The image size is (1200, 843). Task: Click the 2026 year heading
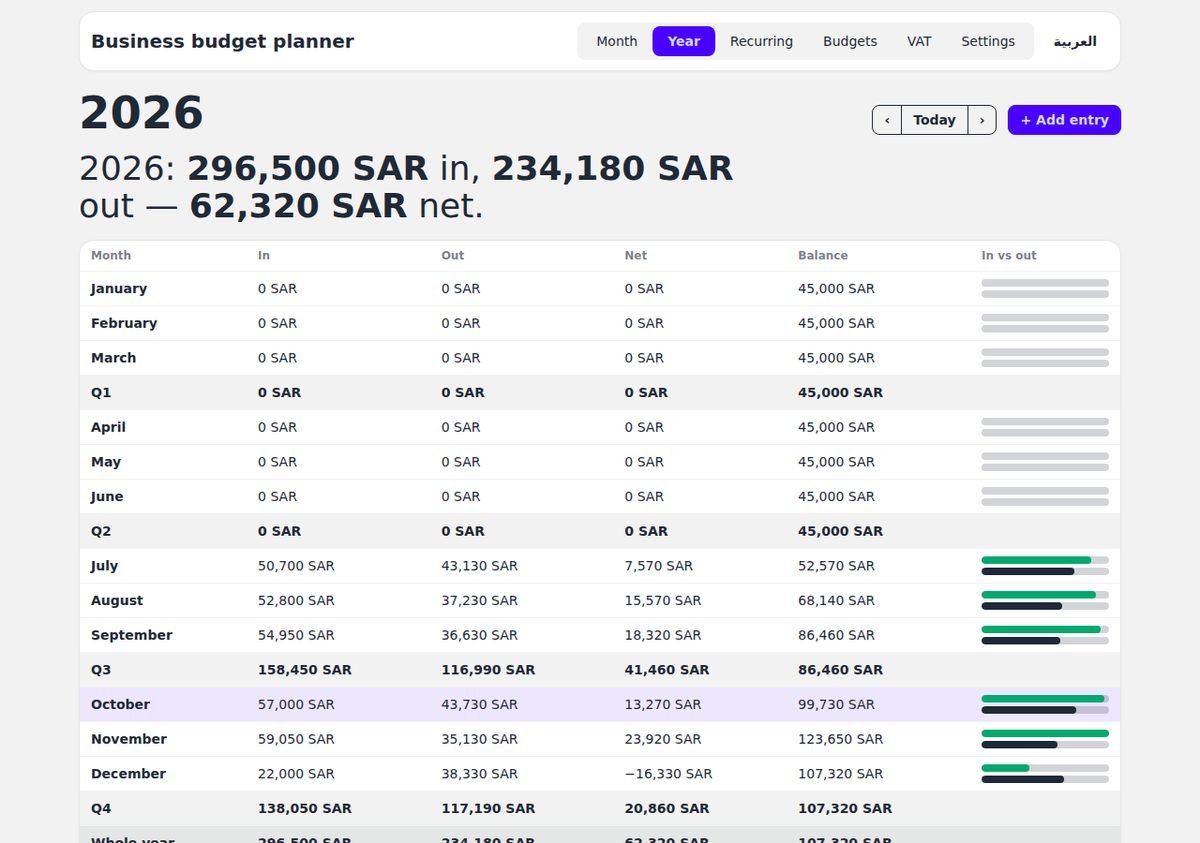click(x=141, y=113)
